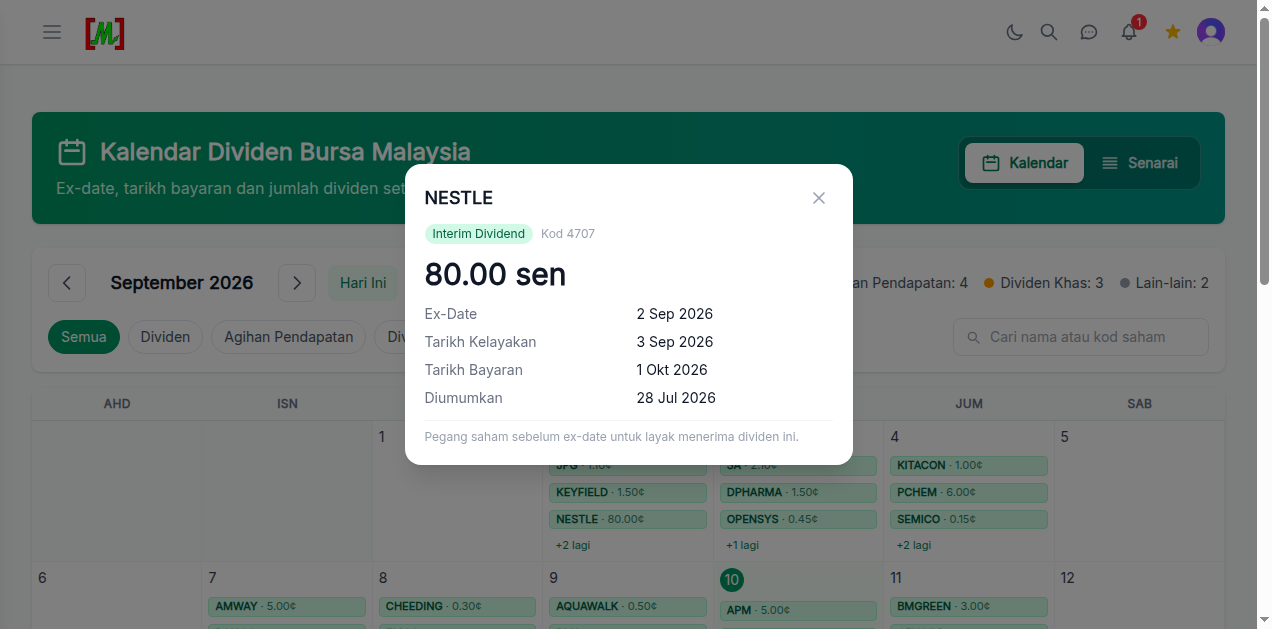
Task: Click the calendar icon beside page title
Action: (72, 152)
